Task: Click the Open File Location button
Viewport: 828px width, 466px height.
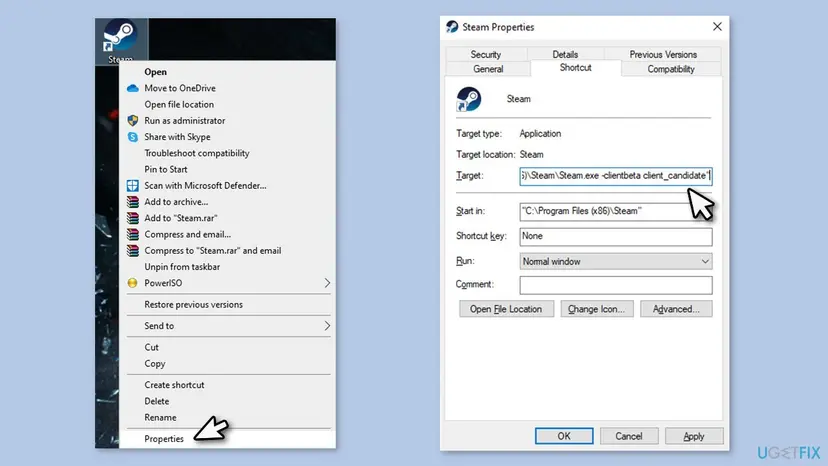Action: click(506, 309)
